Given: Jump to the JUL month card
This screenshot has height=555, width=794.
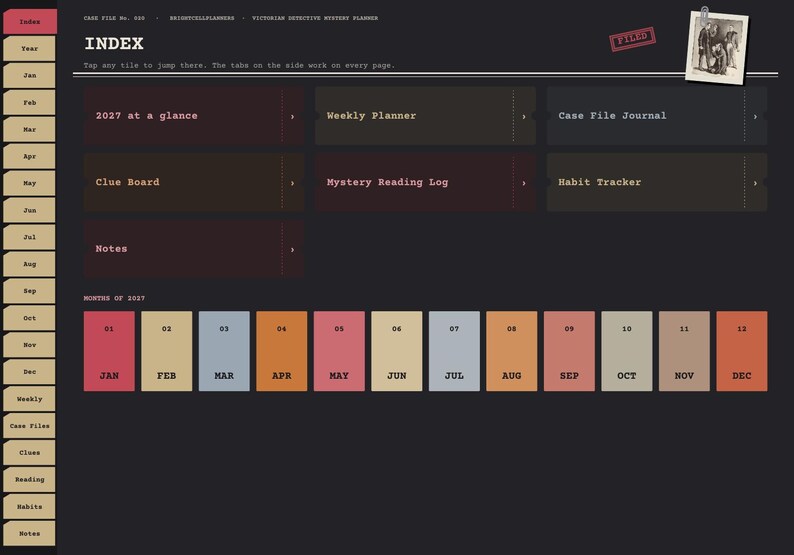Looking at the screenshot, I should pos(454,351).
